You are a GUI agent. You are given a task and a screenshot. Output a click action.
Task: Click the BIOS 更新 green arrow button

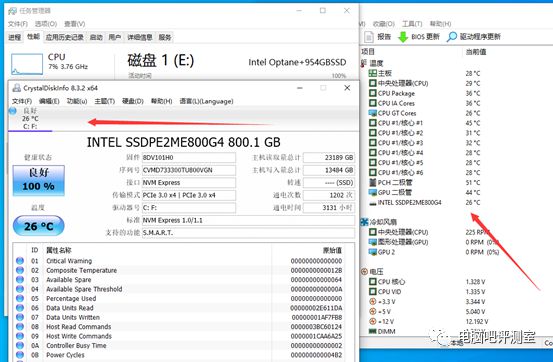click(x=419, y=36)
